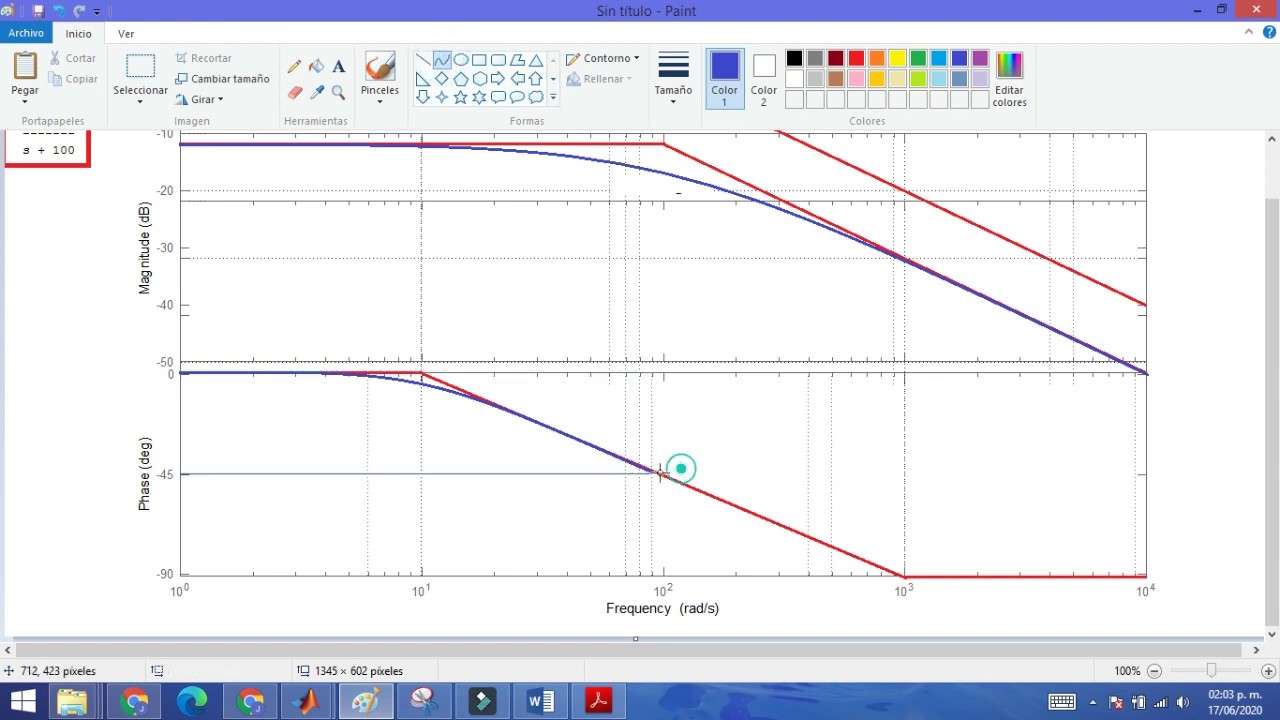
Task: Click the Save icon in title bar
Action: (x=38, y=11)
